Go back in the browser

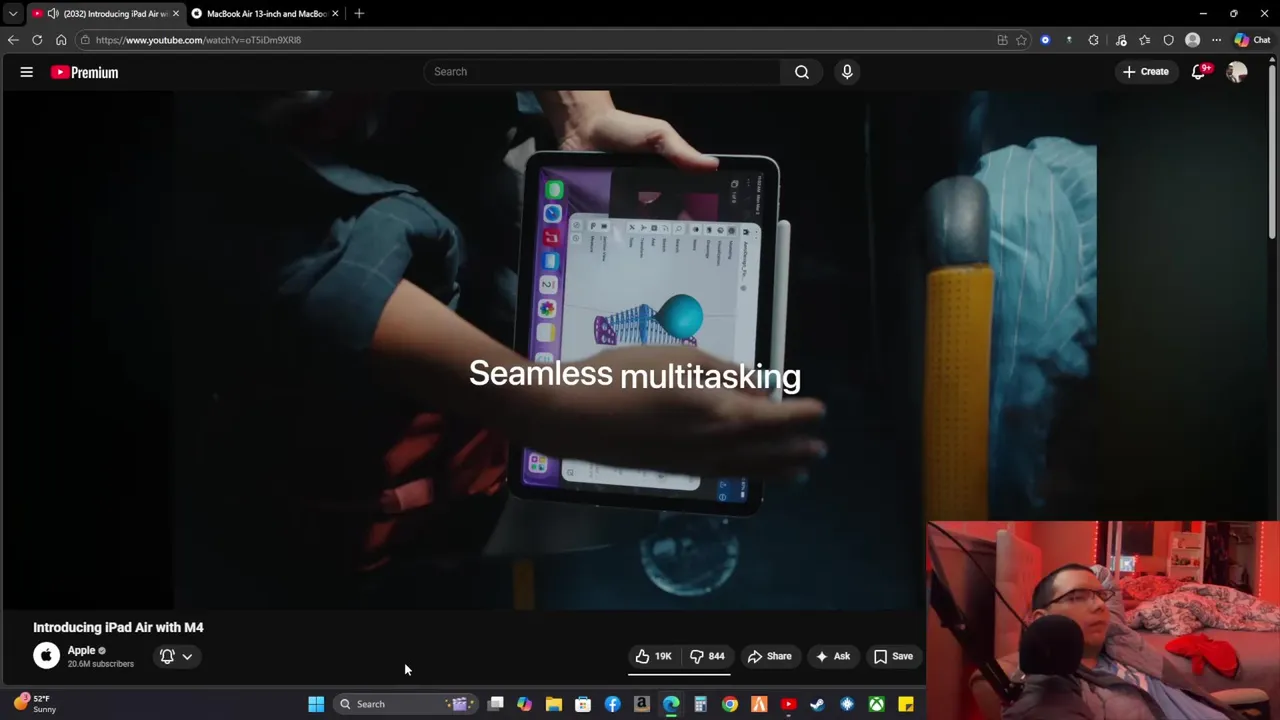(x=13, y=40)
